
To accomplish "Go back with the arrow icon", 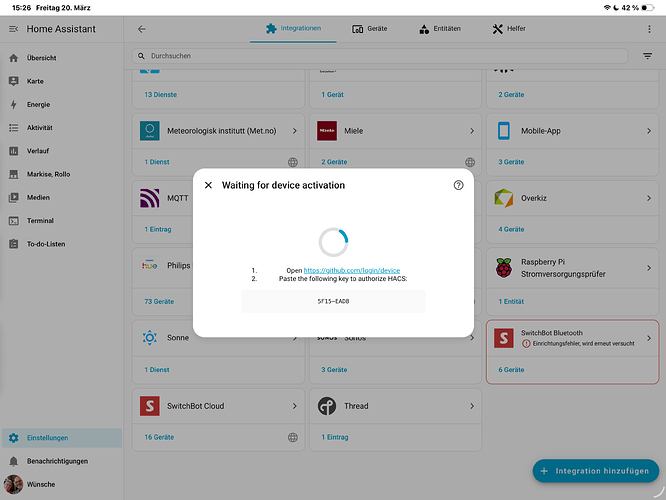I will 142,29.
